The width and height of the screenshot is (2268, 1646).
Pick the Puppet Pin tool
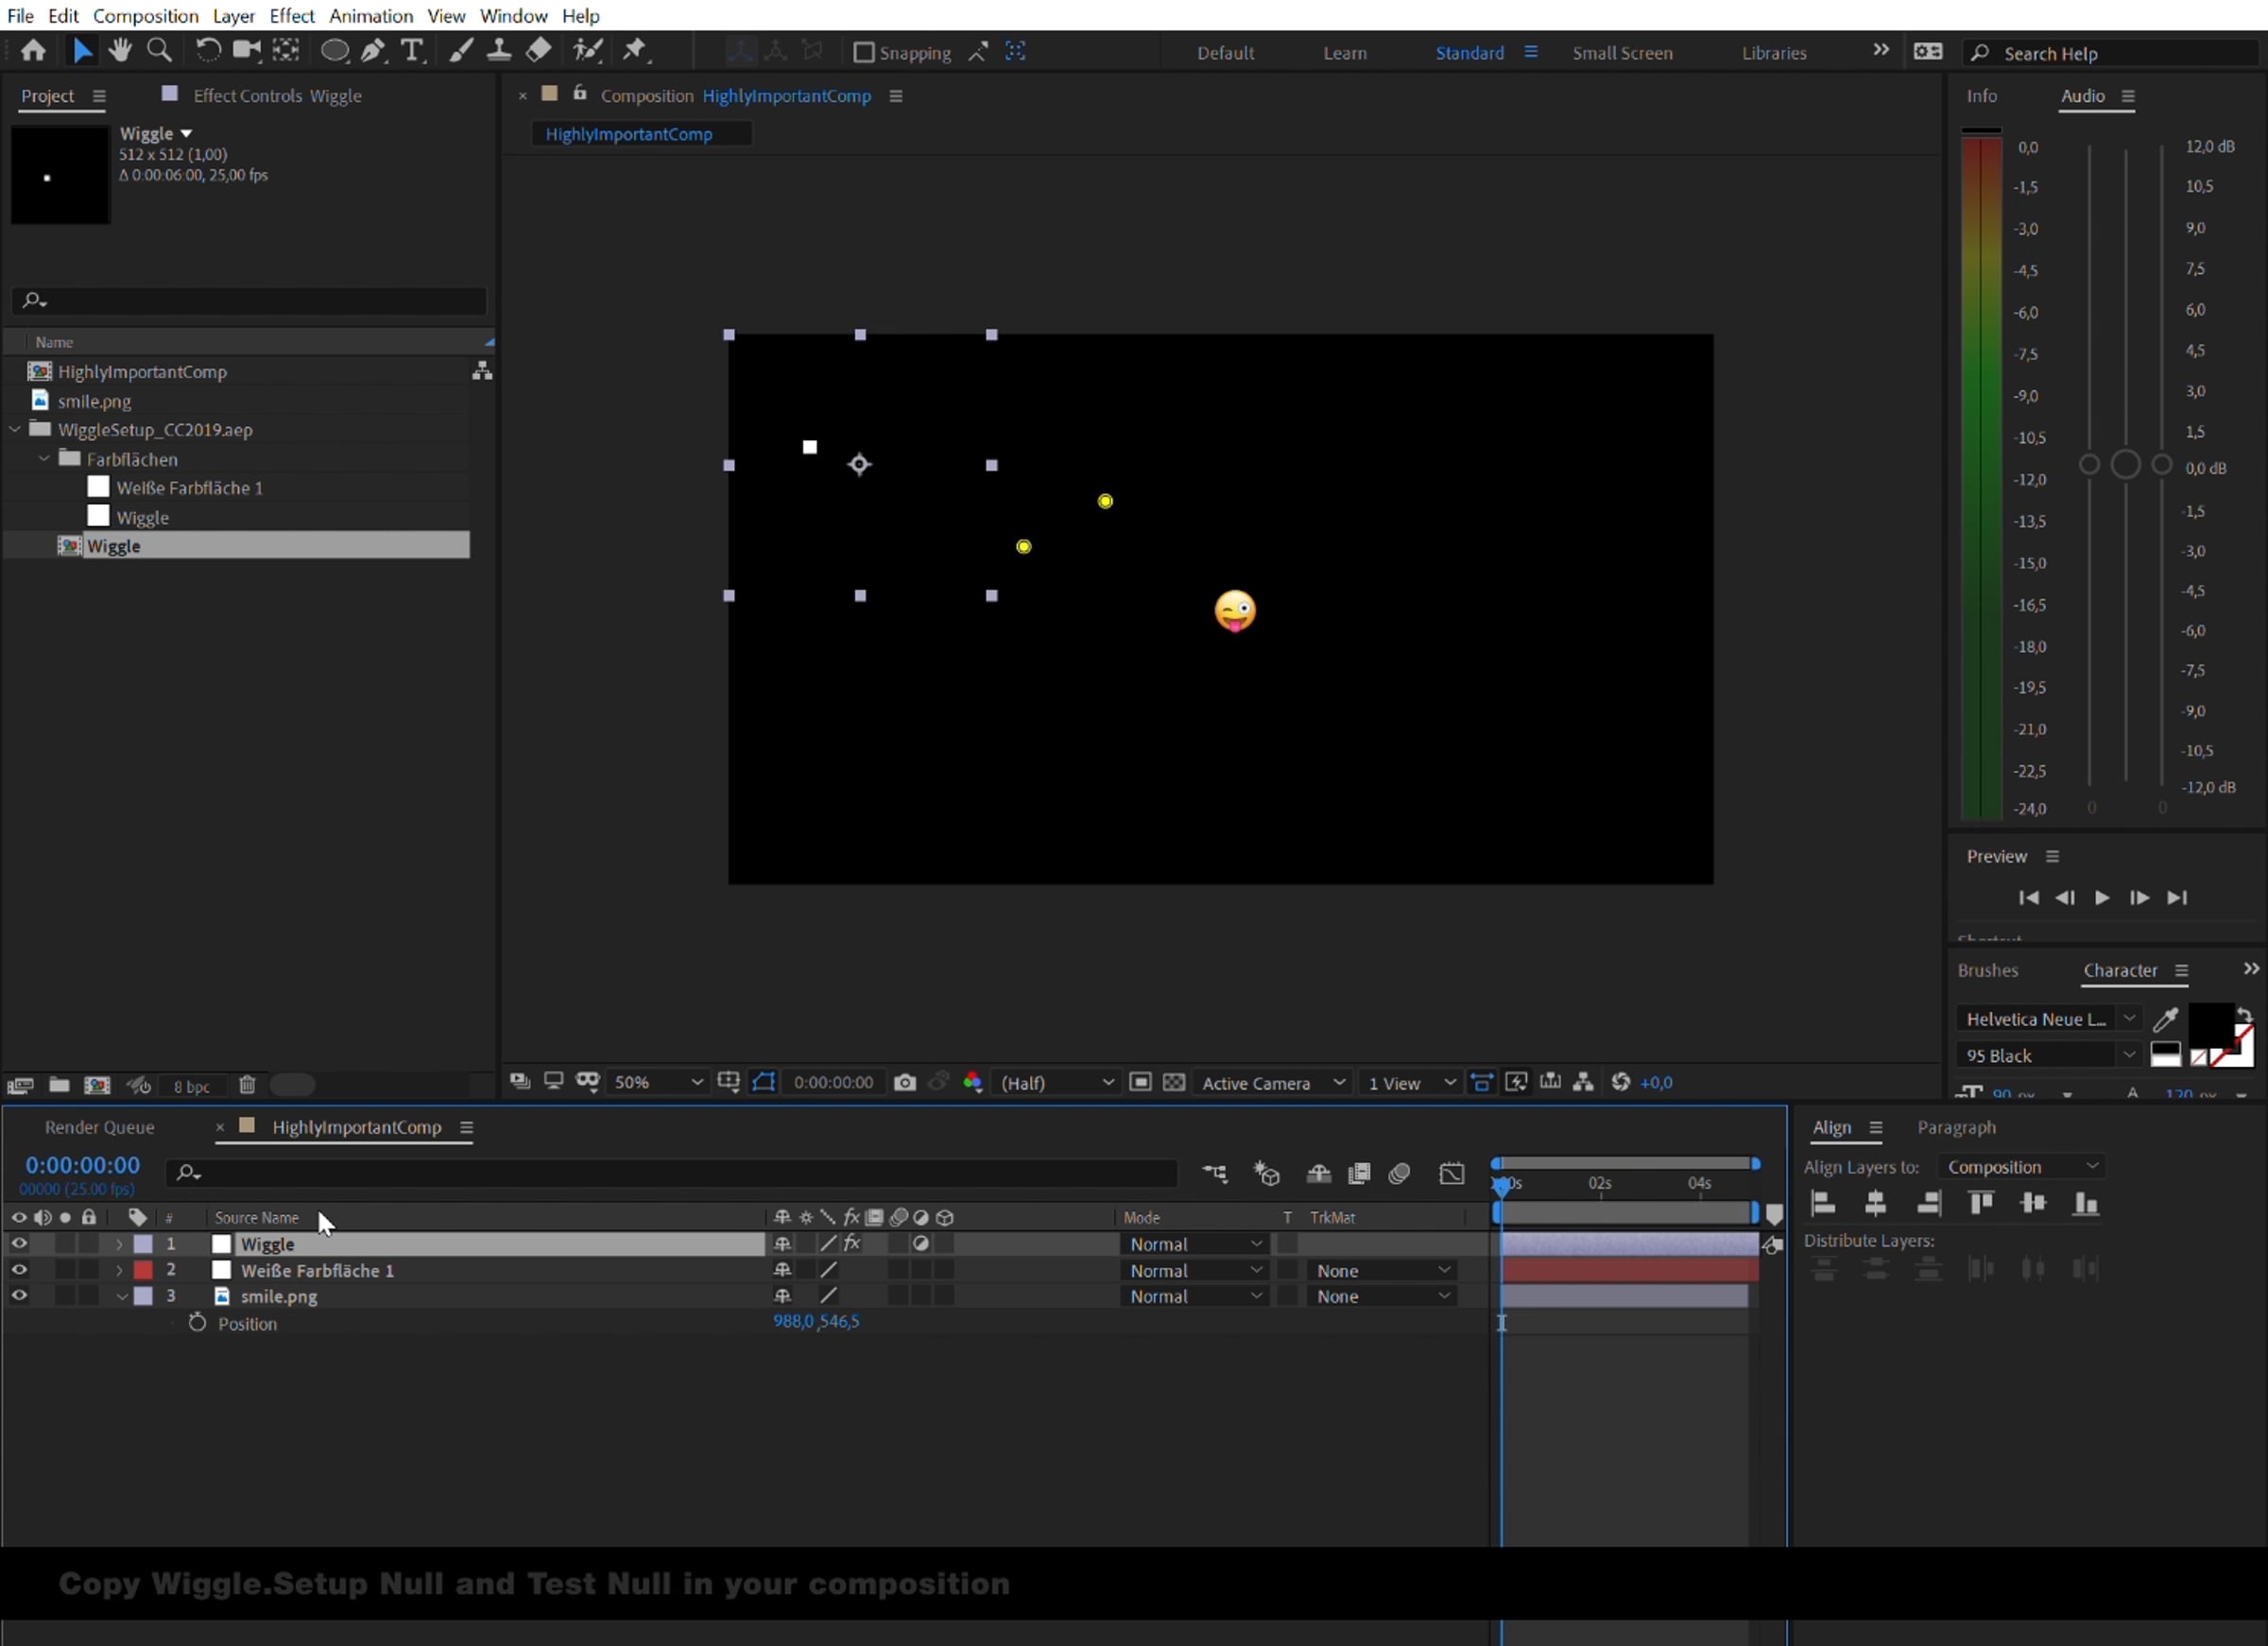click(635, 50)
